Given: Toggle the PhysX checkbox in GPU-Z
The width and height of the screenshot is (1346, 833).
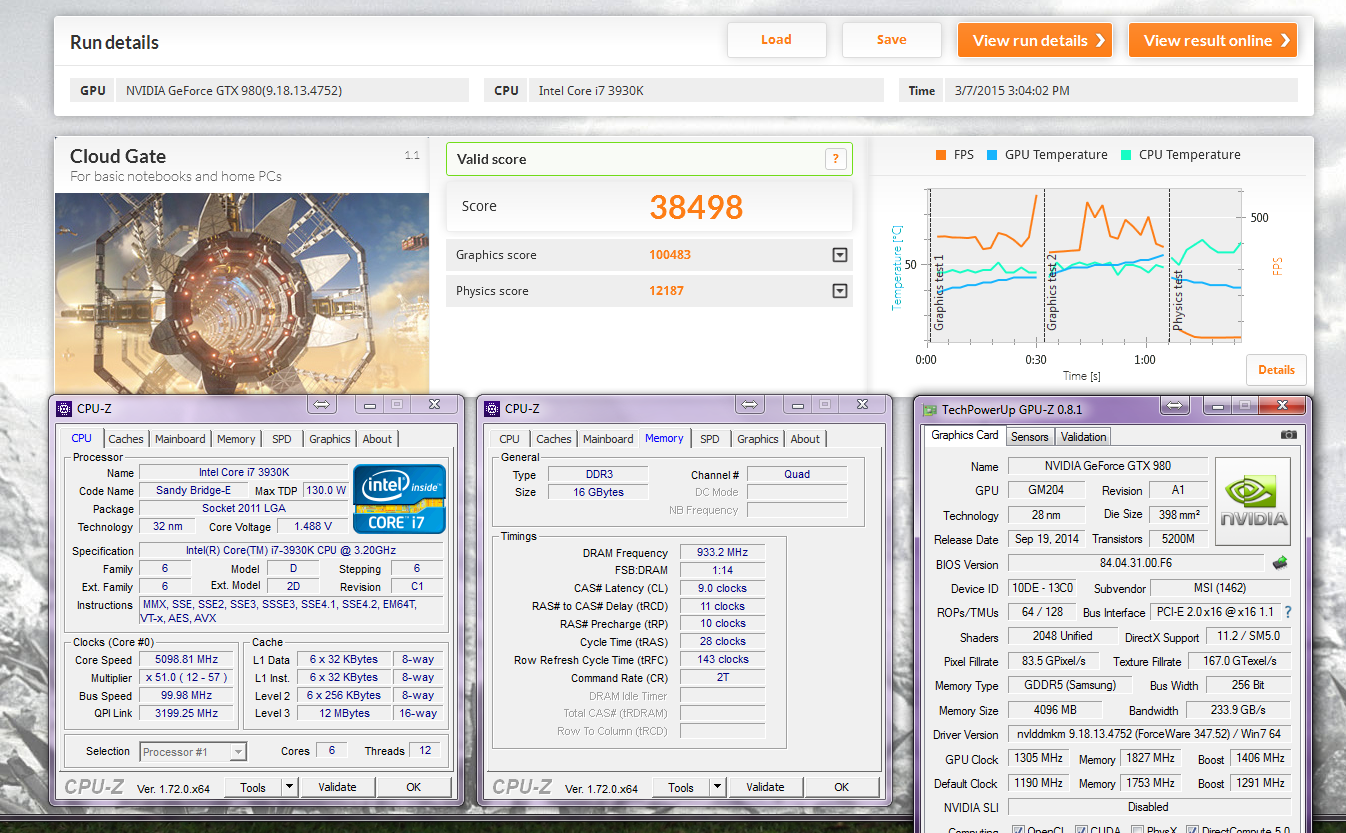Looking at the screenshot, I should 1137,829.
